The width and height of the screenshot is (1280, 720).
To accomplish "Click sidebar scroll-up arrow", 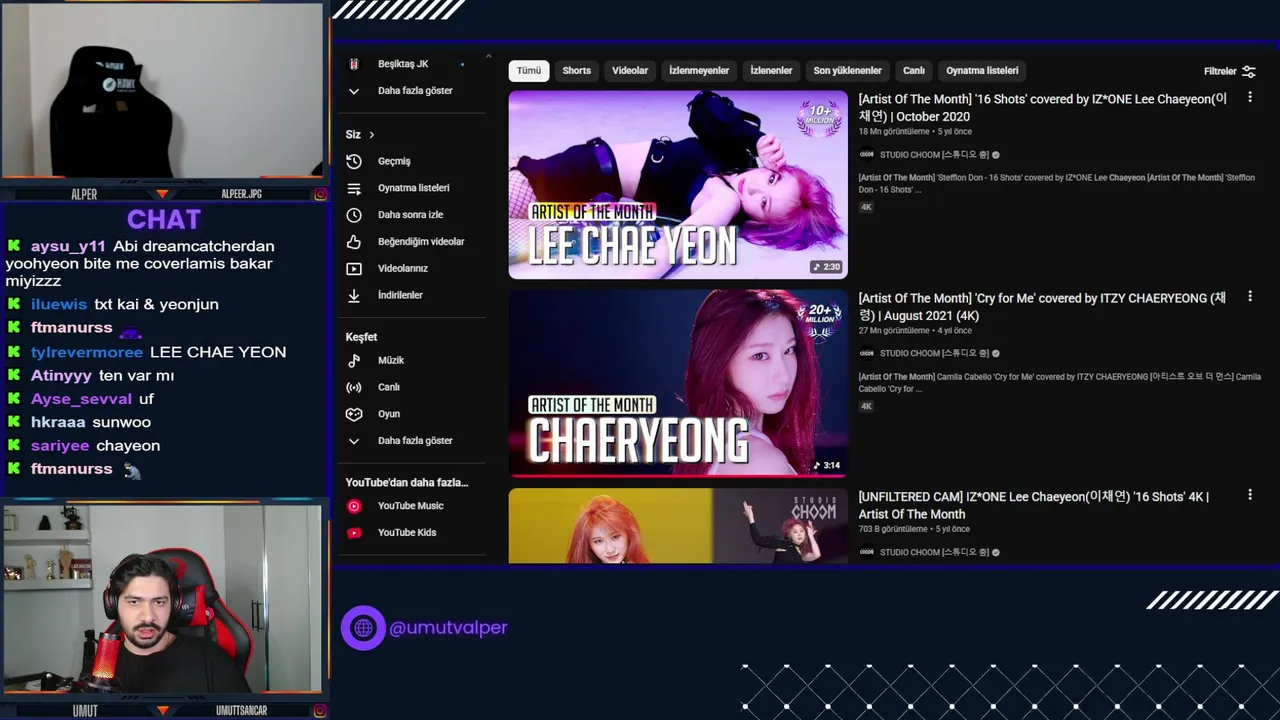I will click(x=488, y=57).
